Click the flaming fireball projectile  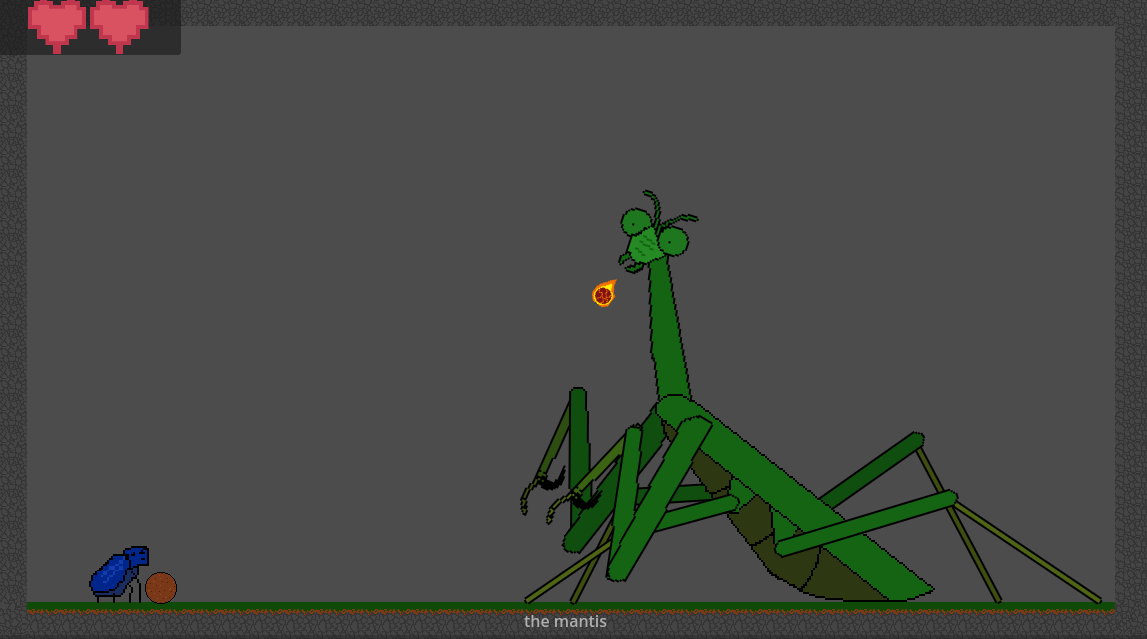(x=603, y=293)
